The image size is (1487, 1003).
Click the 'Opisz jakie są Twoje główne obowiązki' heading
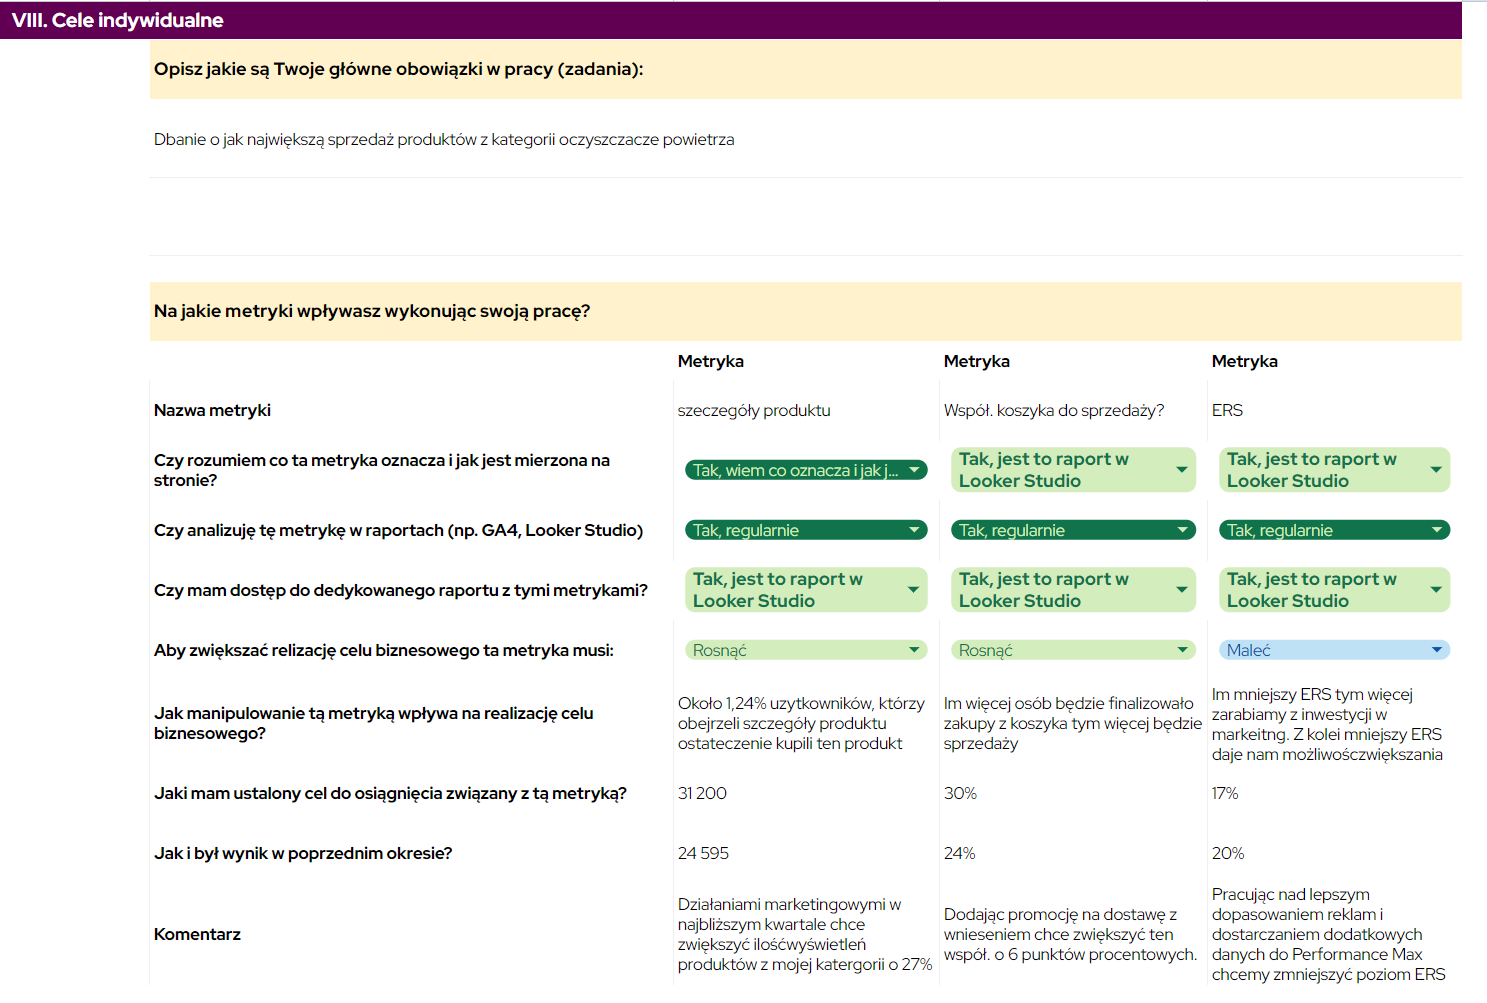(x=398, y=69)
